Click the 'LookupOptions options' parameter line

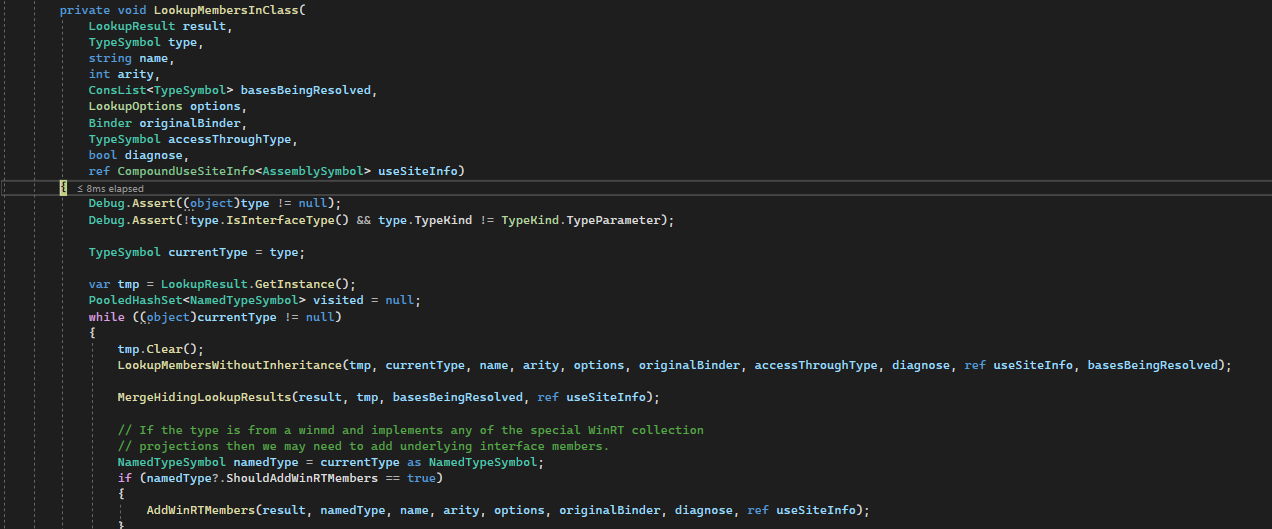[168, 106]
